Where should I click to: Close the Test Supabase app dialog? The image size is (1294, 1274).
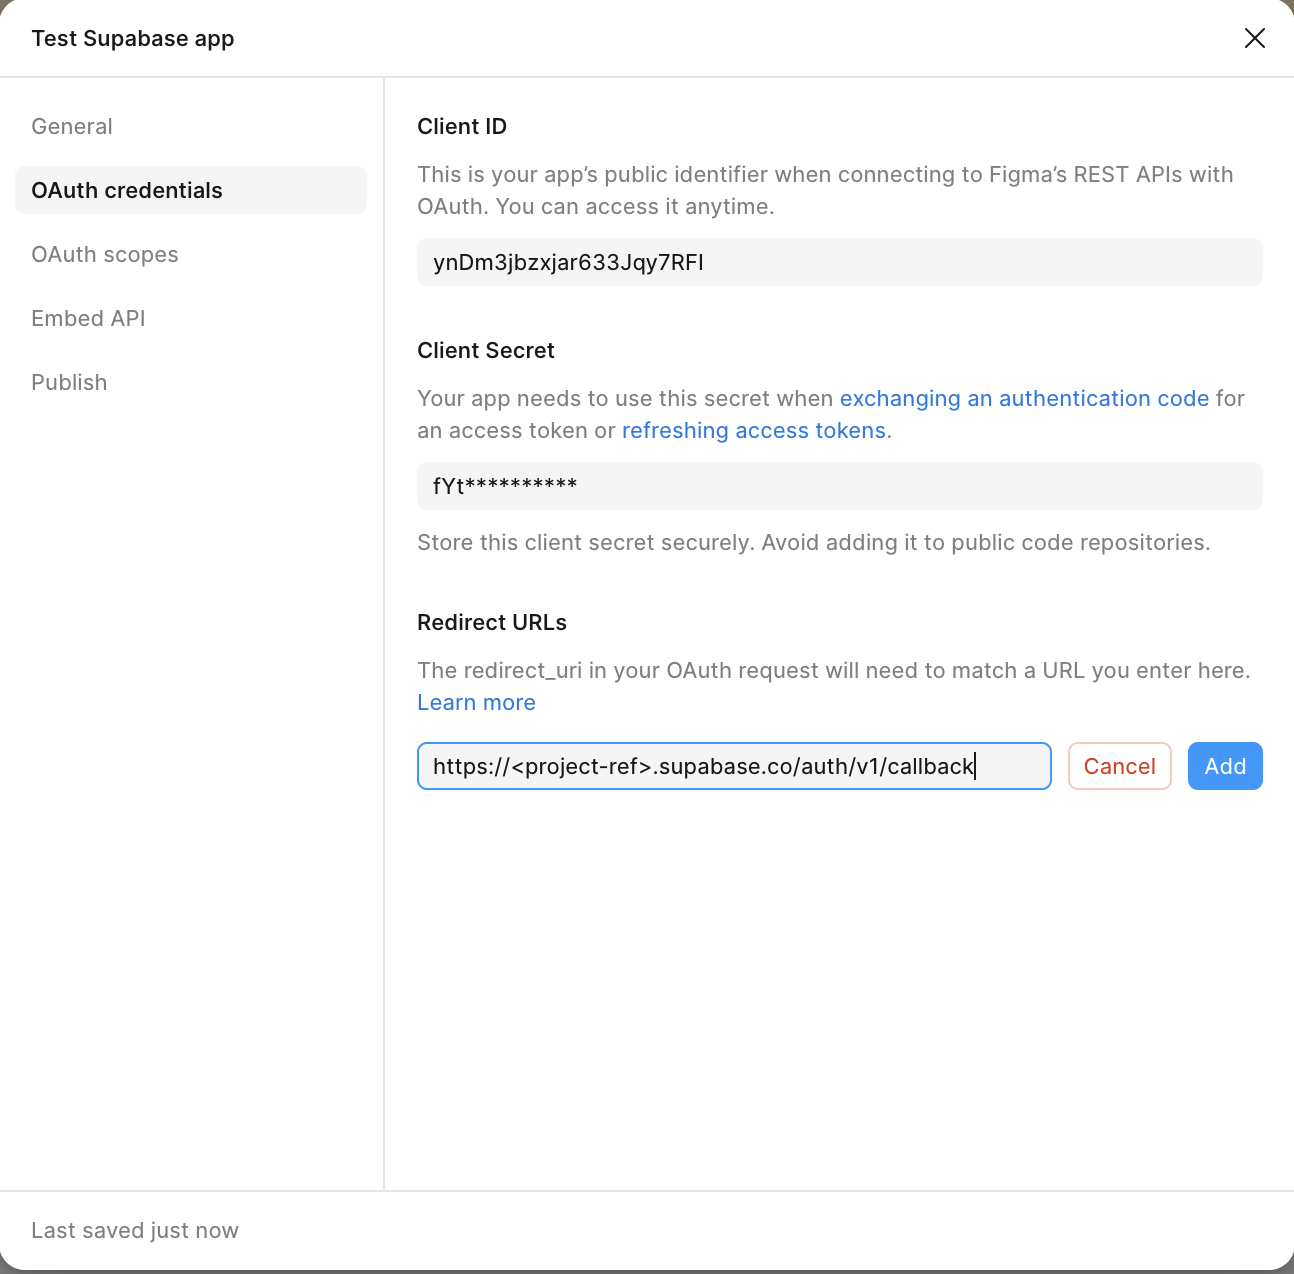click(x=1255, y=37)
